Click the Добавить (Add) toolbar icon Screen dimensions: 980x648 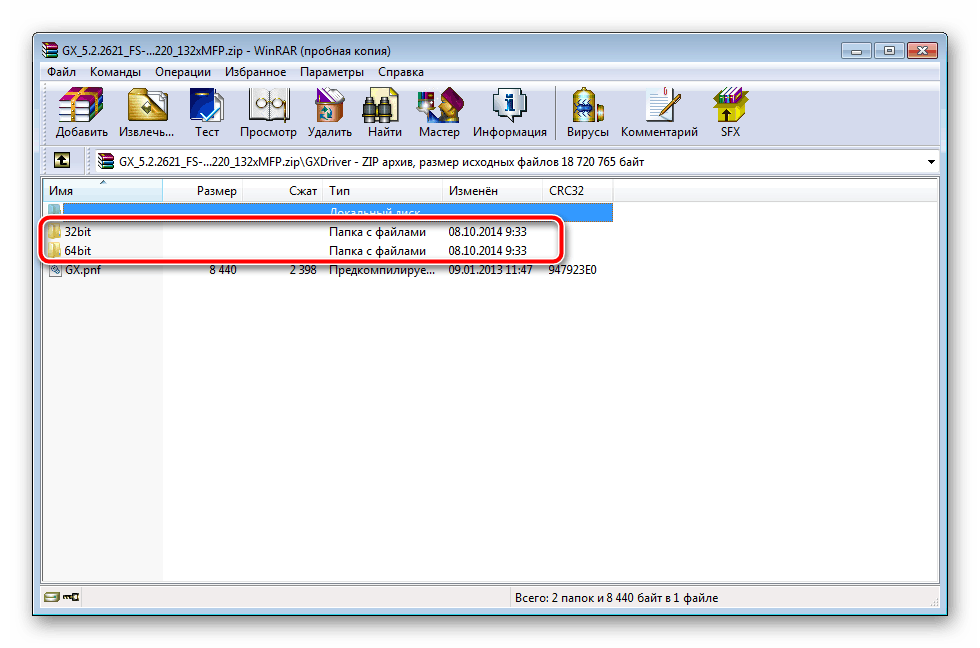[x=82, y=112]
